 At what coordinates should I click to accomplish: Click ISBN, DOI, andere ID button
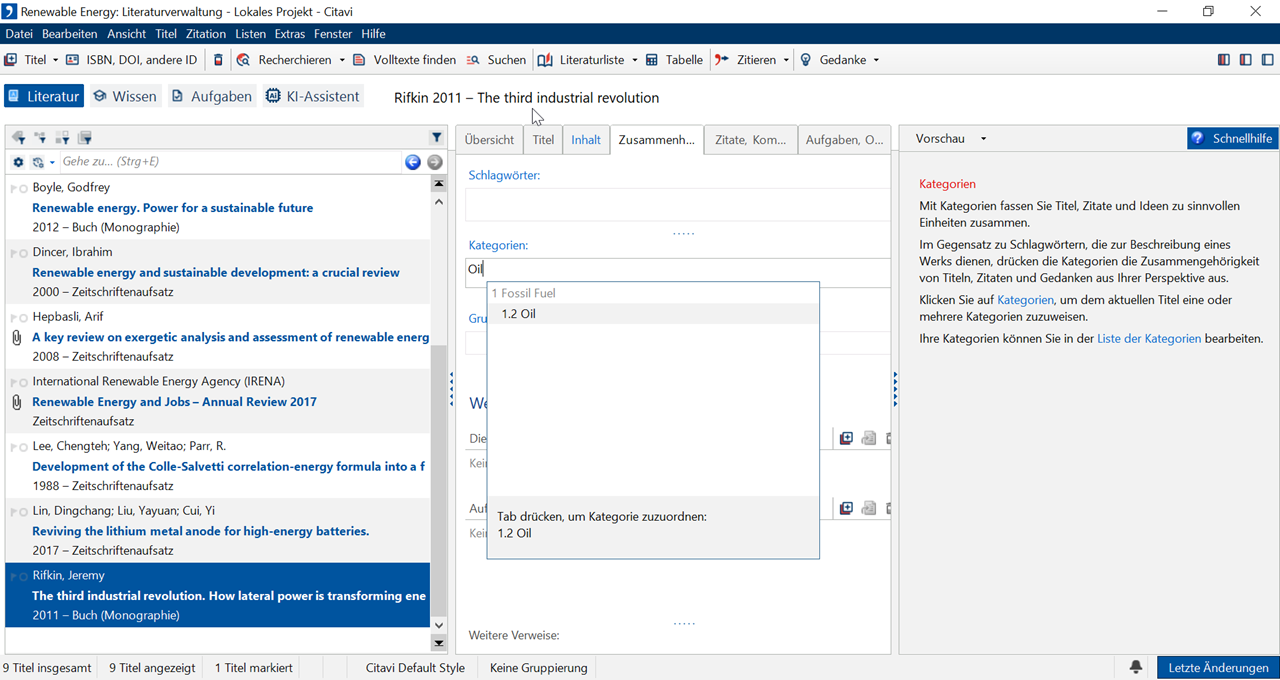pyautogui.click(x=131, y=60)
